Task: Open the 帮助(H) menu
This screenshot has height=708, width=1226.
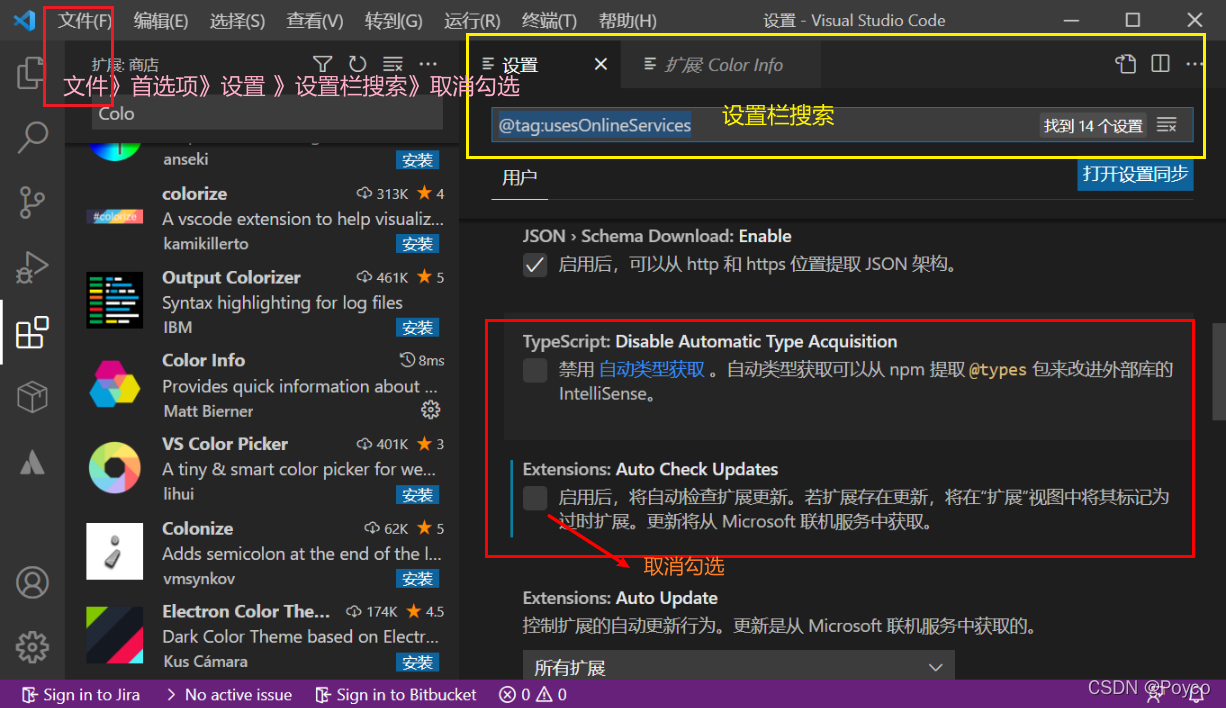Action: point(628,21)
